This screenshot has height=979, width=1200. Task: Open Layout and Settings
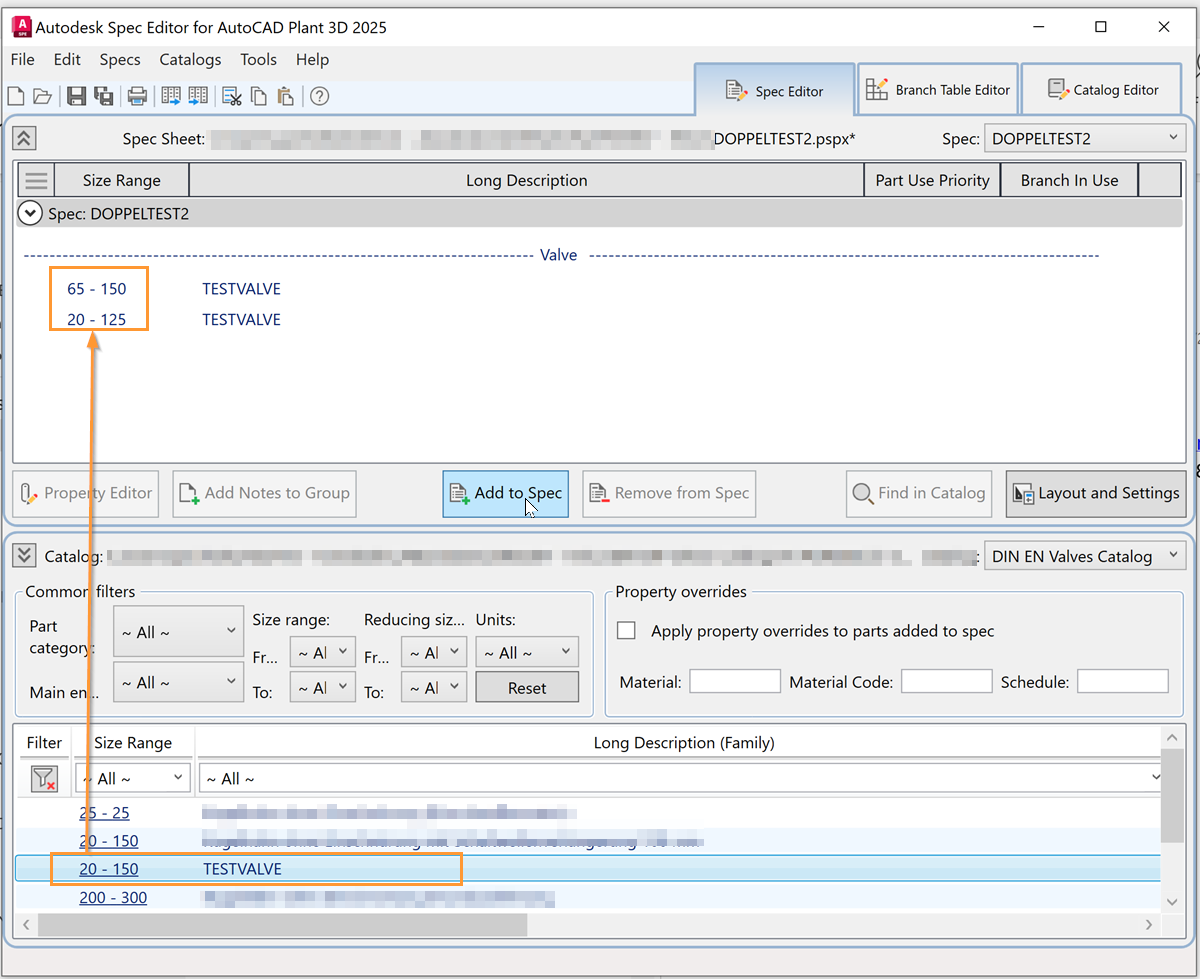point(1096,494)
